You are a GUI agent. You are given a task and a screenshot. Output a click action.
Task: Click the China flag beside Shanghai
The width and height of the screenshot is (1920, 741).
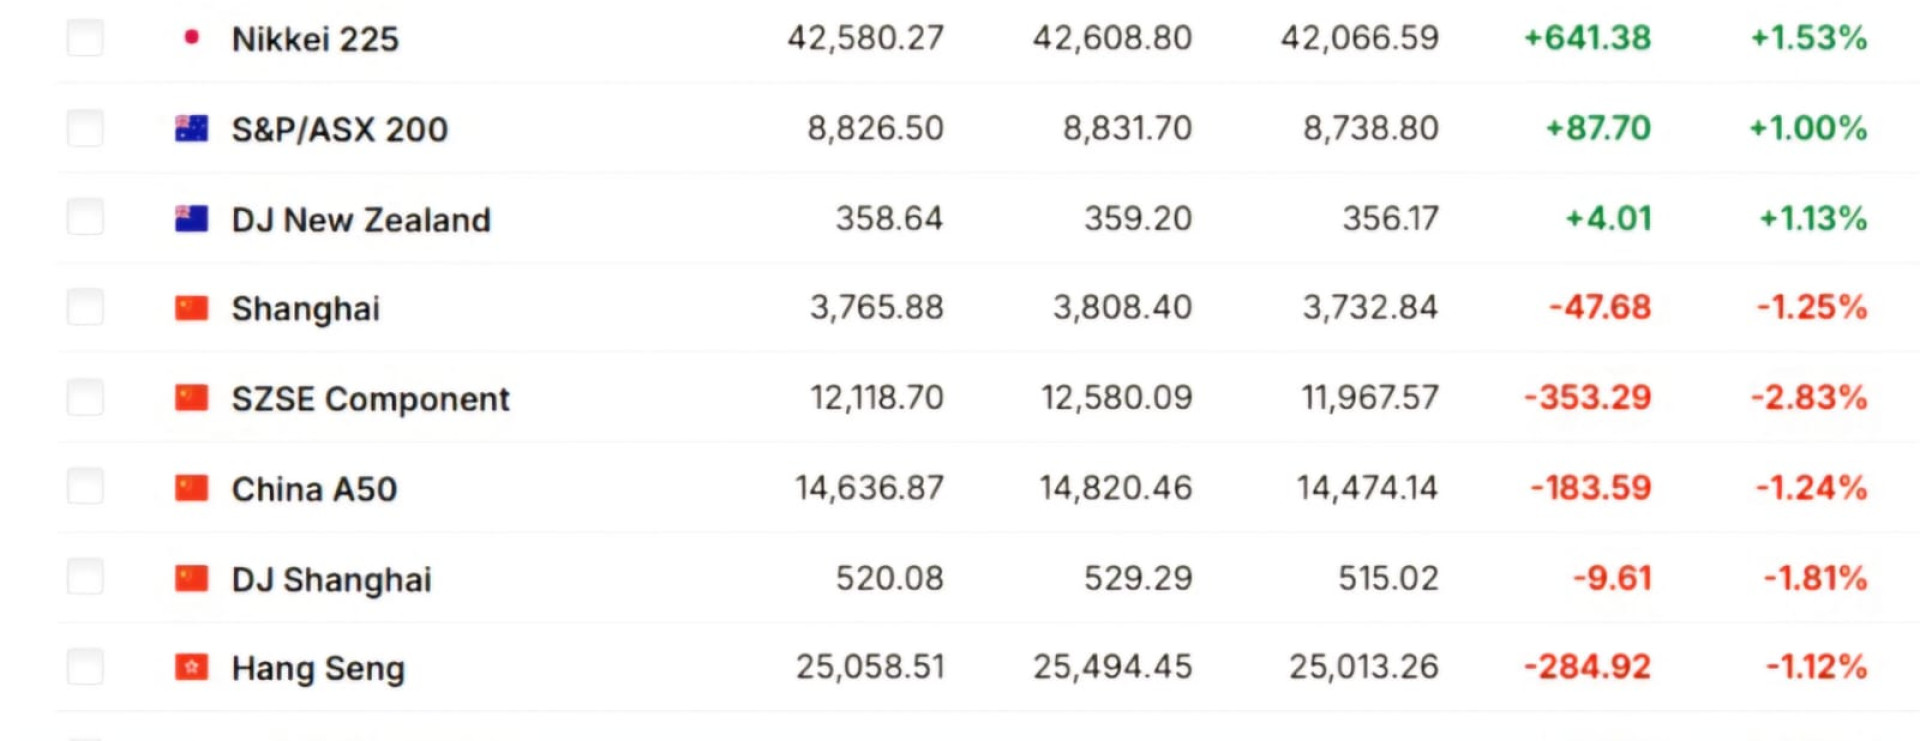(x=191, y=308)
